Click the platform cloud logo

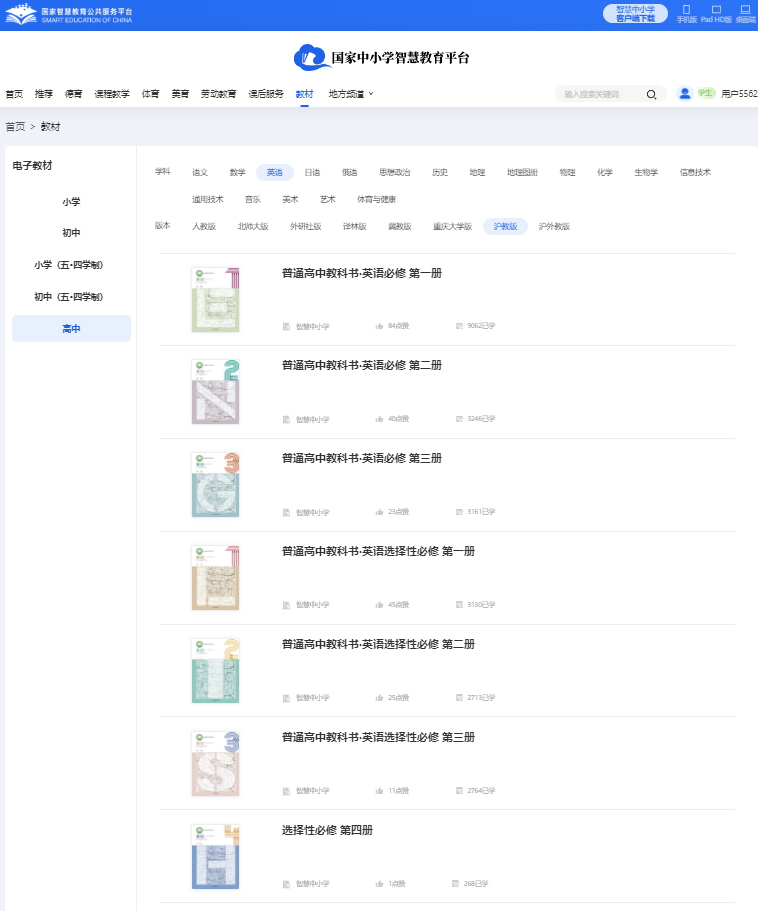coord(311,57)
